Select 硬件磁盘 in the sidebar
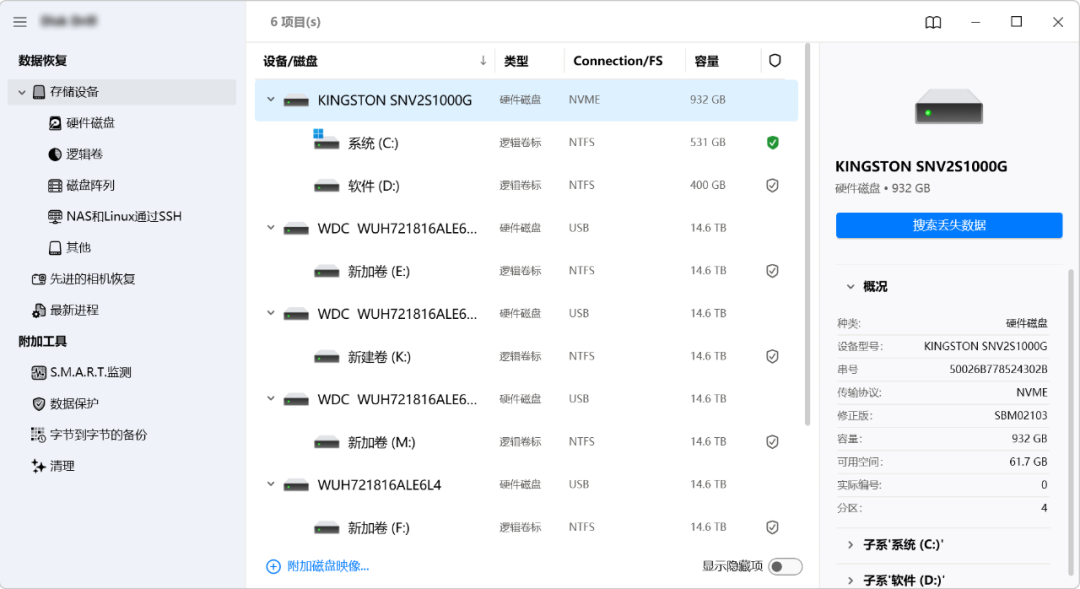Image resolution: width=1080 pixels, height=589 pixels. (90, 123)
